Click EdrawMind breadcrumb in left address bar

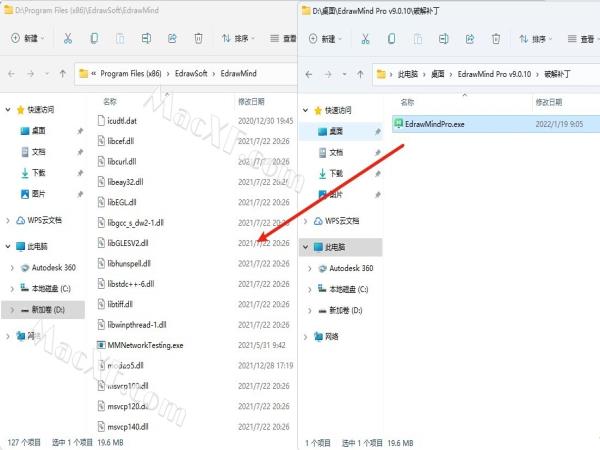click(238, 73)
